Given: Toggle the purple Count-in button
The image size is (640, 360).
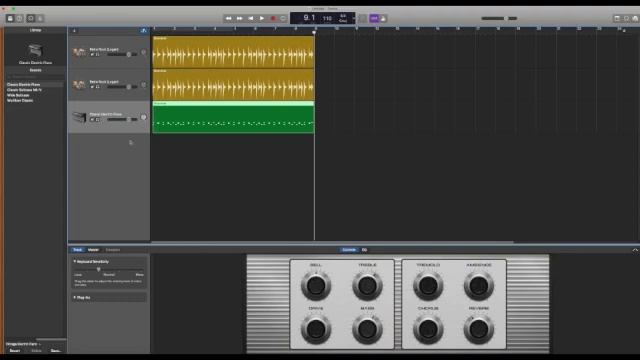Looking at the screenshot, I should coord(374,18).
